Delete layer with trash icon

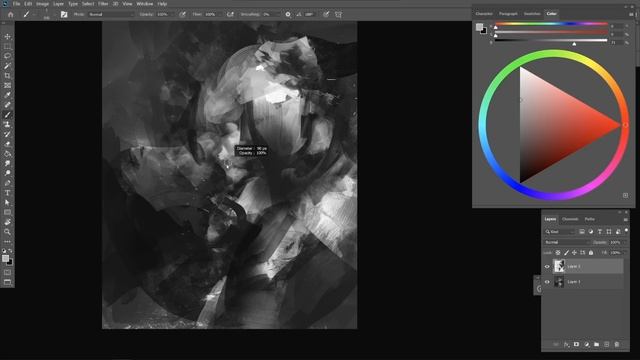[617, 344]
